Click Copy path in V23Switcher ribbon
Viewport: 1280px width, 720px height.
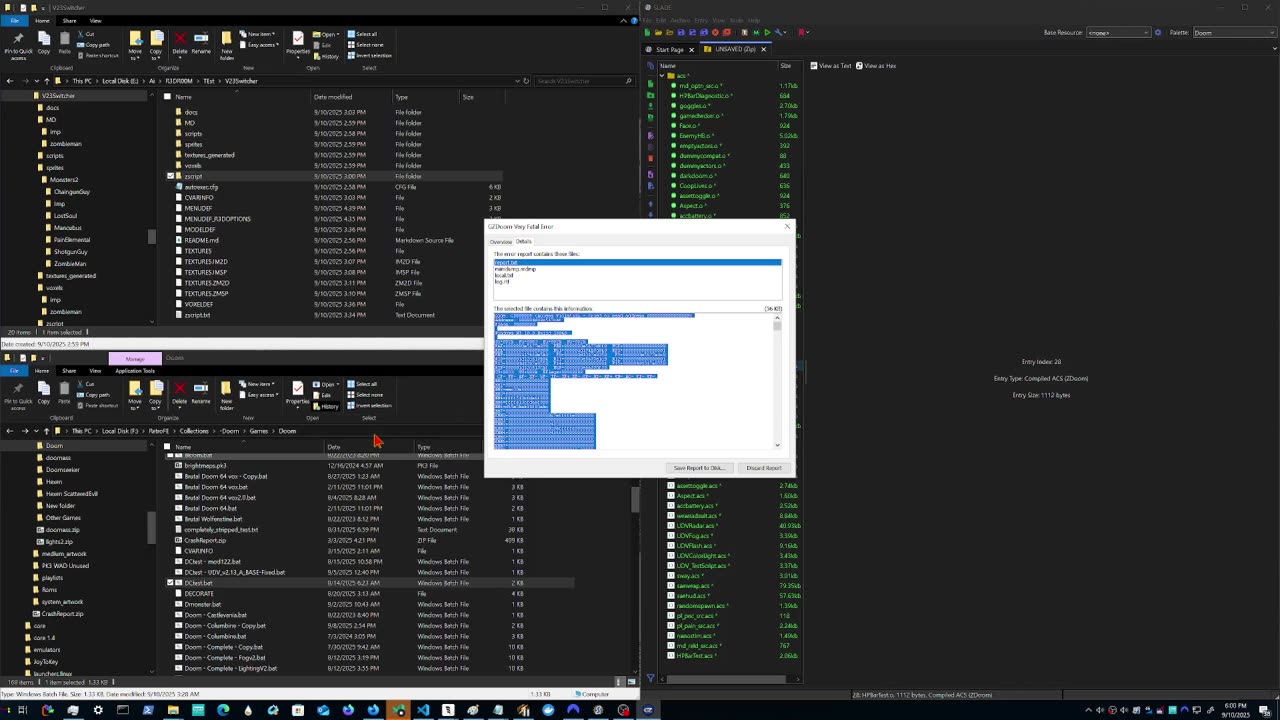coord(95,45)
